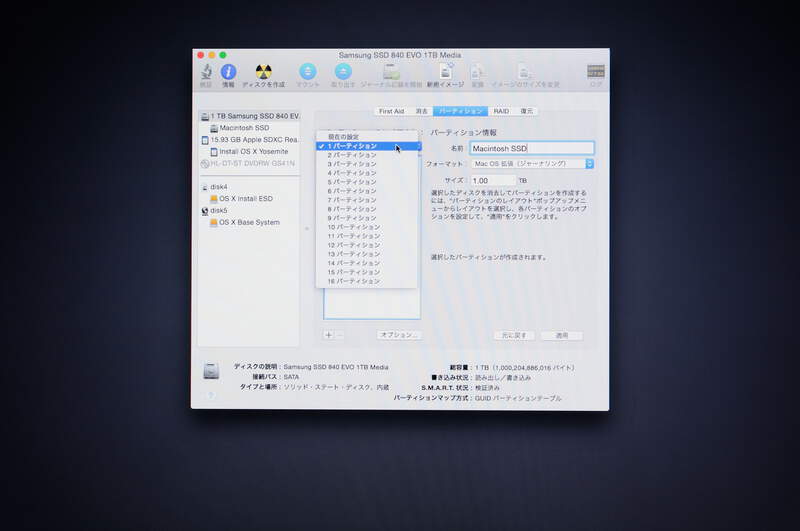800x531 pixels.
Task: Click the Resize Image toolbar icon
Action: pyautogui.click(x=524, y=72)
